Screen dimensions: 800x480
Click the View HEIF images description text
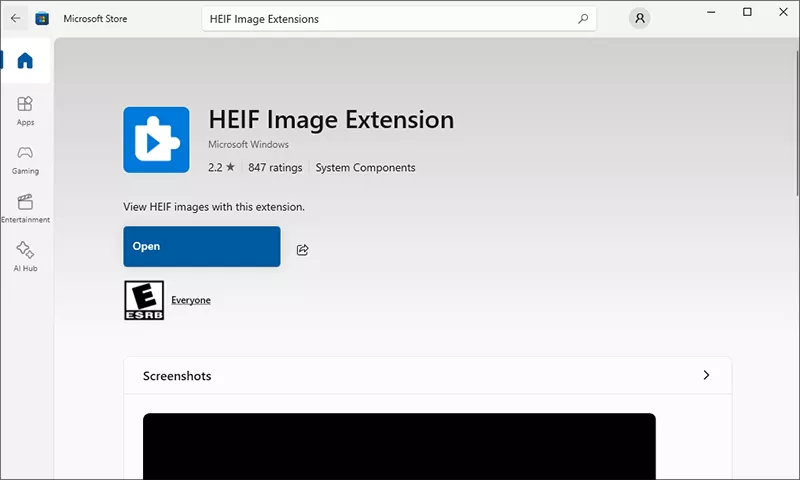tap(214, 207)
